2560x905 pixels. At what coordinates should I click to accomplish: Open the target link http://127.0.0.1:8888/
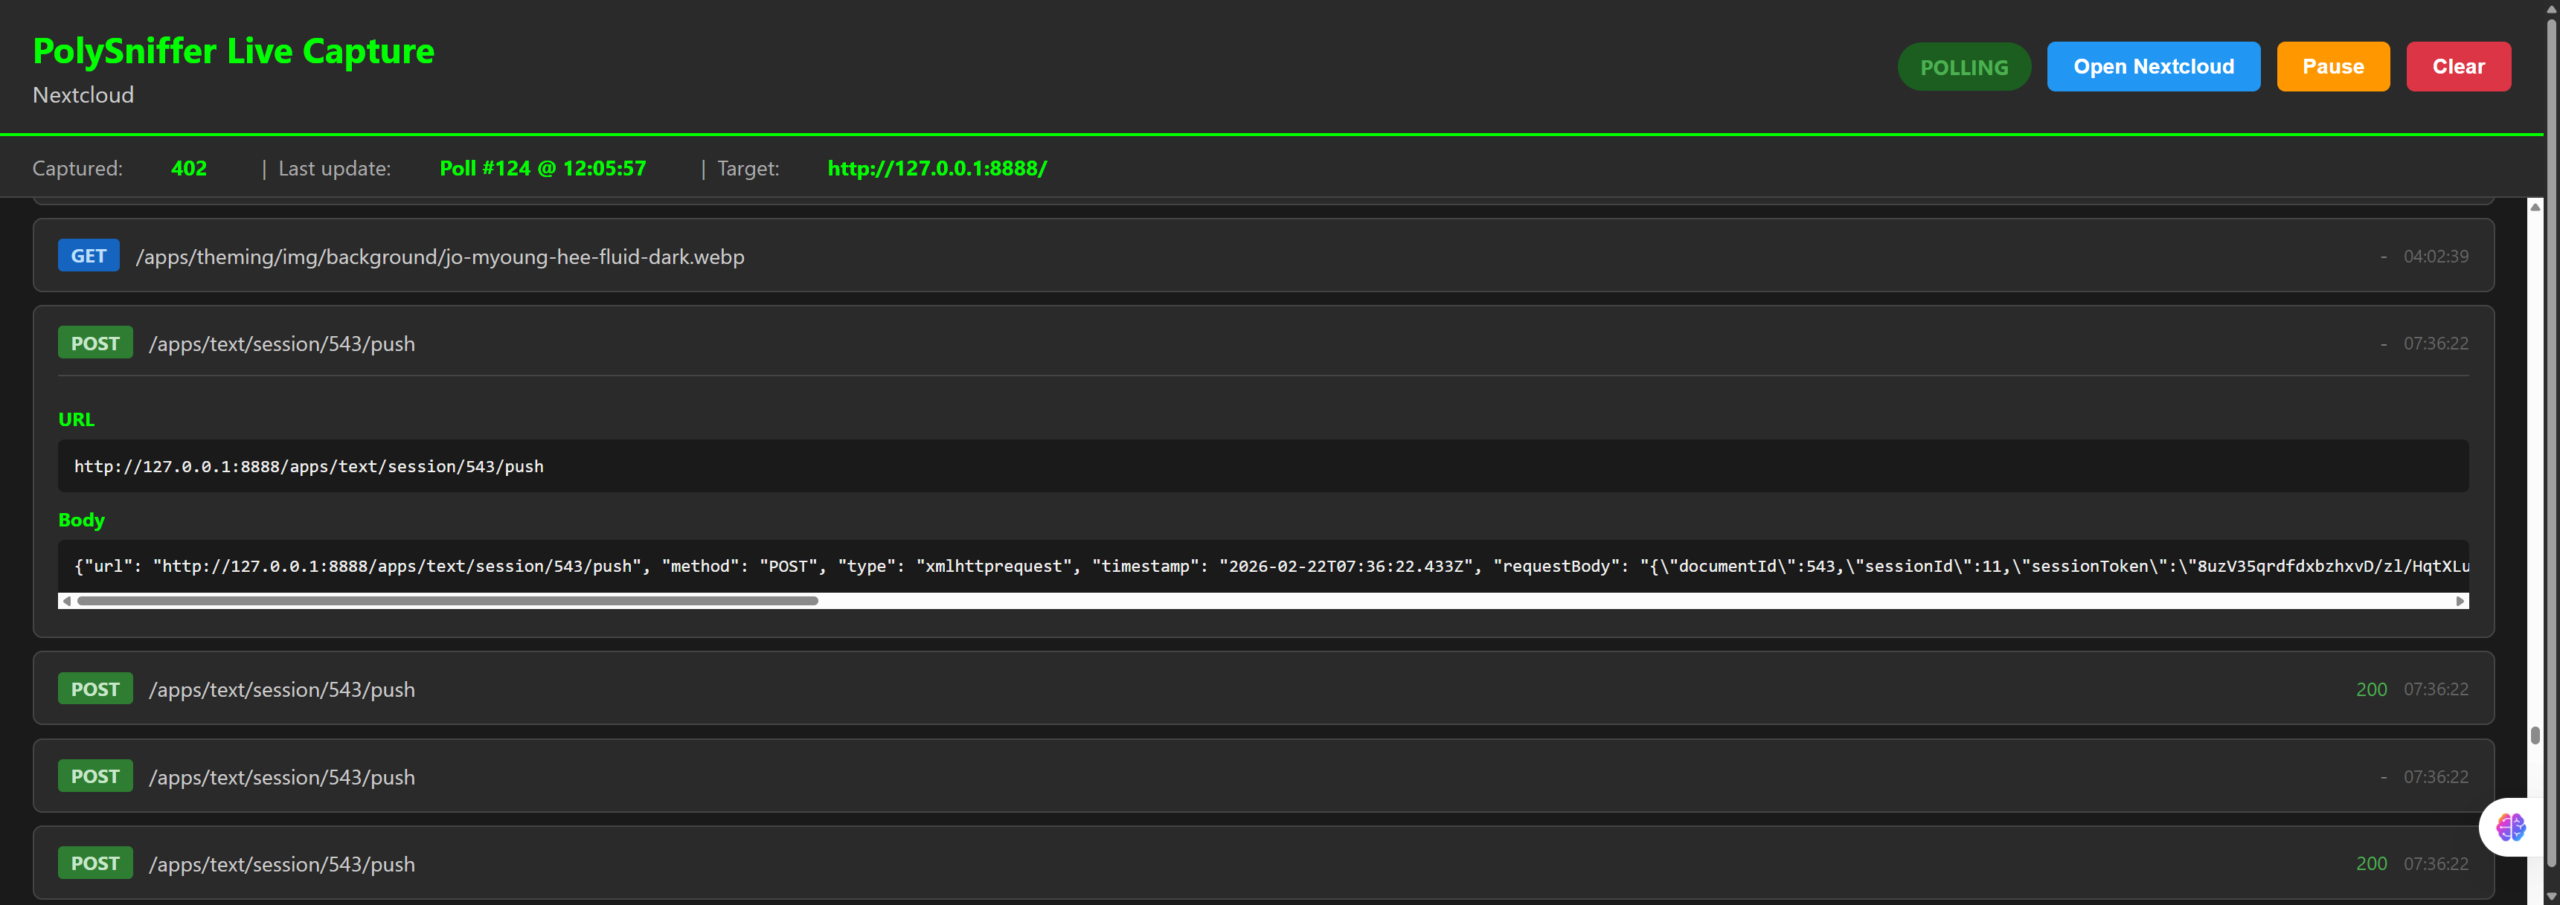[x=936, y=168]
